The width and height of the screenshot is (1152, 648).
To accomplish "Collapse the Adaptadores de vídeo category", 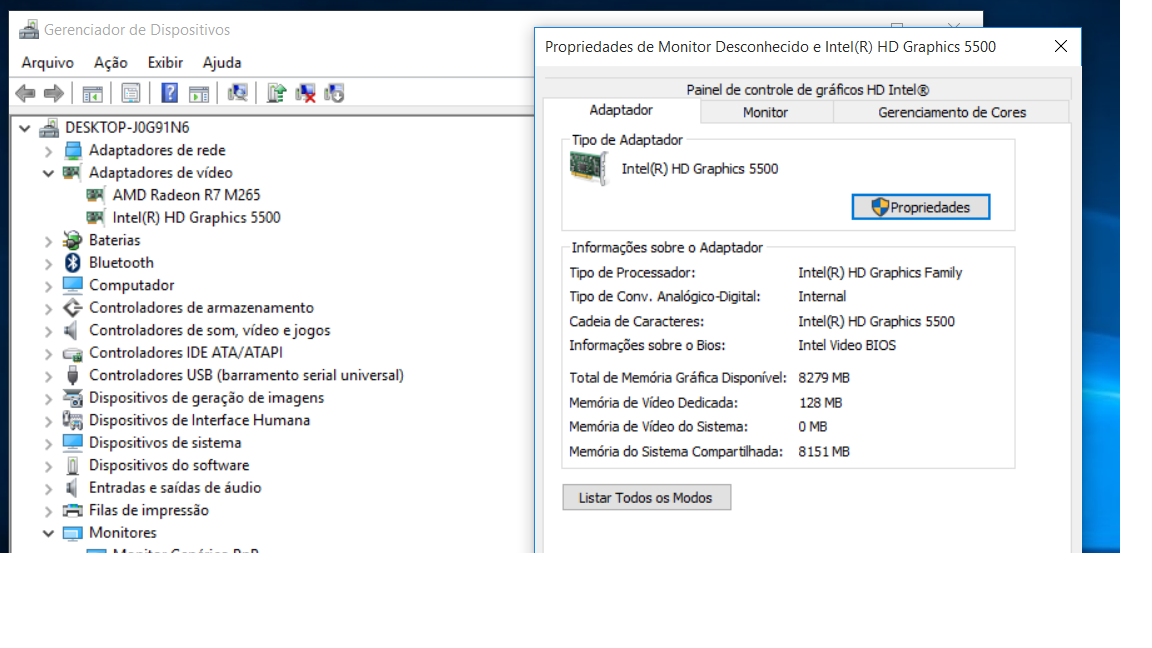I will [x=48, y=173].
